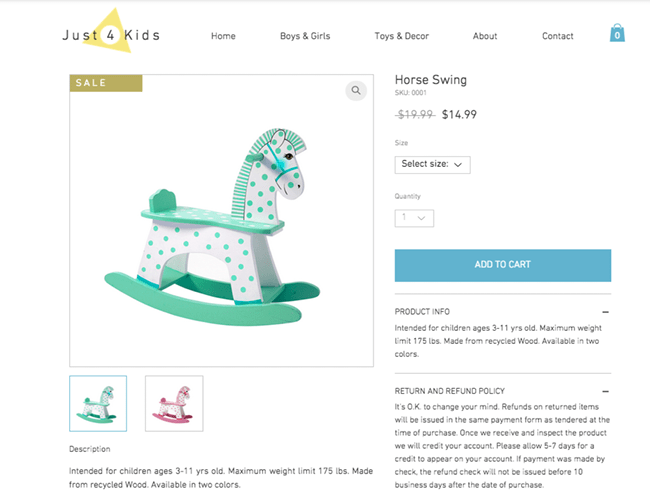Collapse Product Info with minus icon
This screenshot has height=500, width=650.
click(605, 312)
